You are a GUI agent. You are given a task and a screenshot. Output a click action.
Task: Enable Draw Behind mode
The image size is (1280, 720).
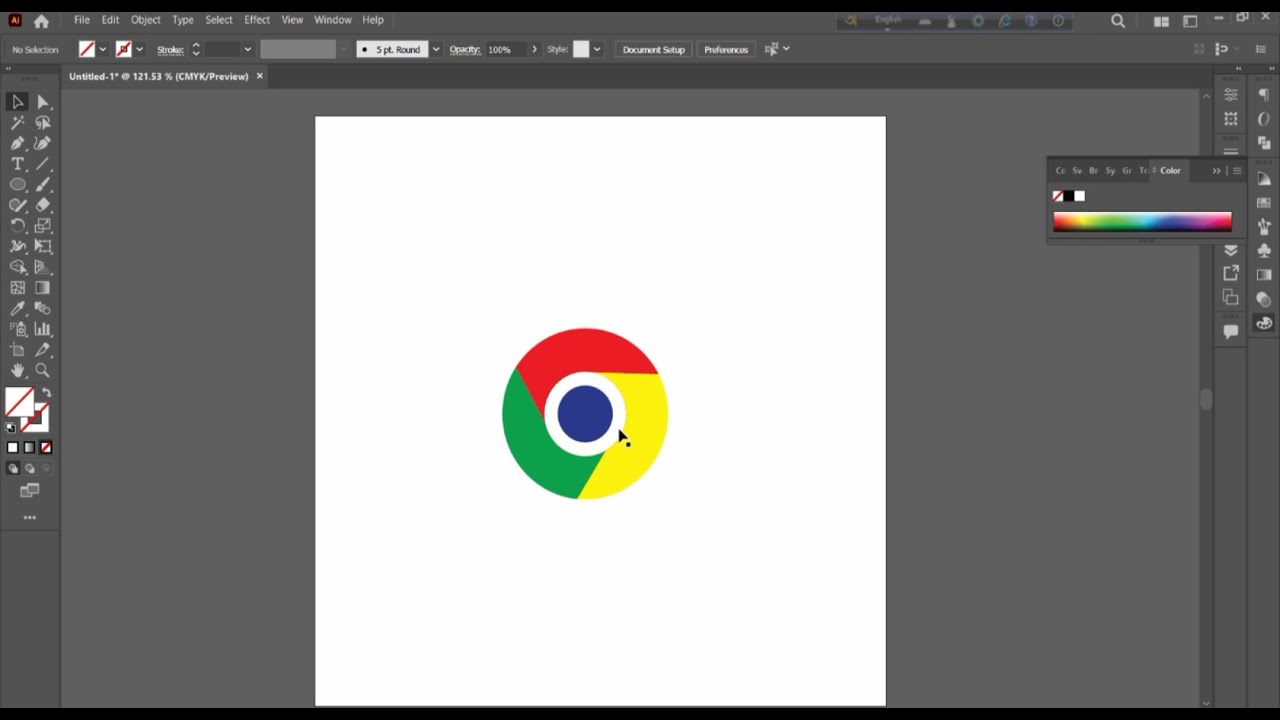pyautogui.click(x=29, y=468)
